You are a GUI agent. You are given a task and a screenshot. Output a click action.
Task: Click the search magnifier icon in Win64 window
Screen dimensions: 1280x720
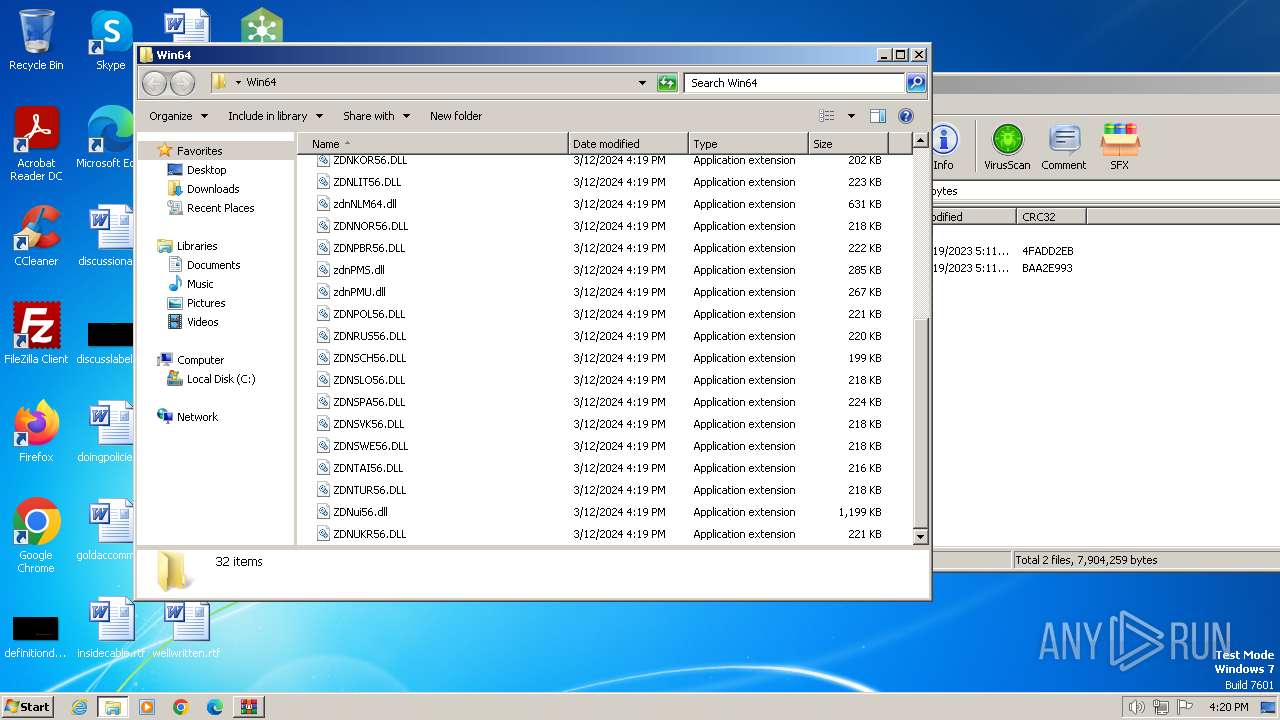coord(915,83)
